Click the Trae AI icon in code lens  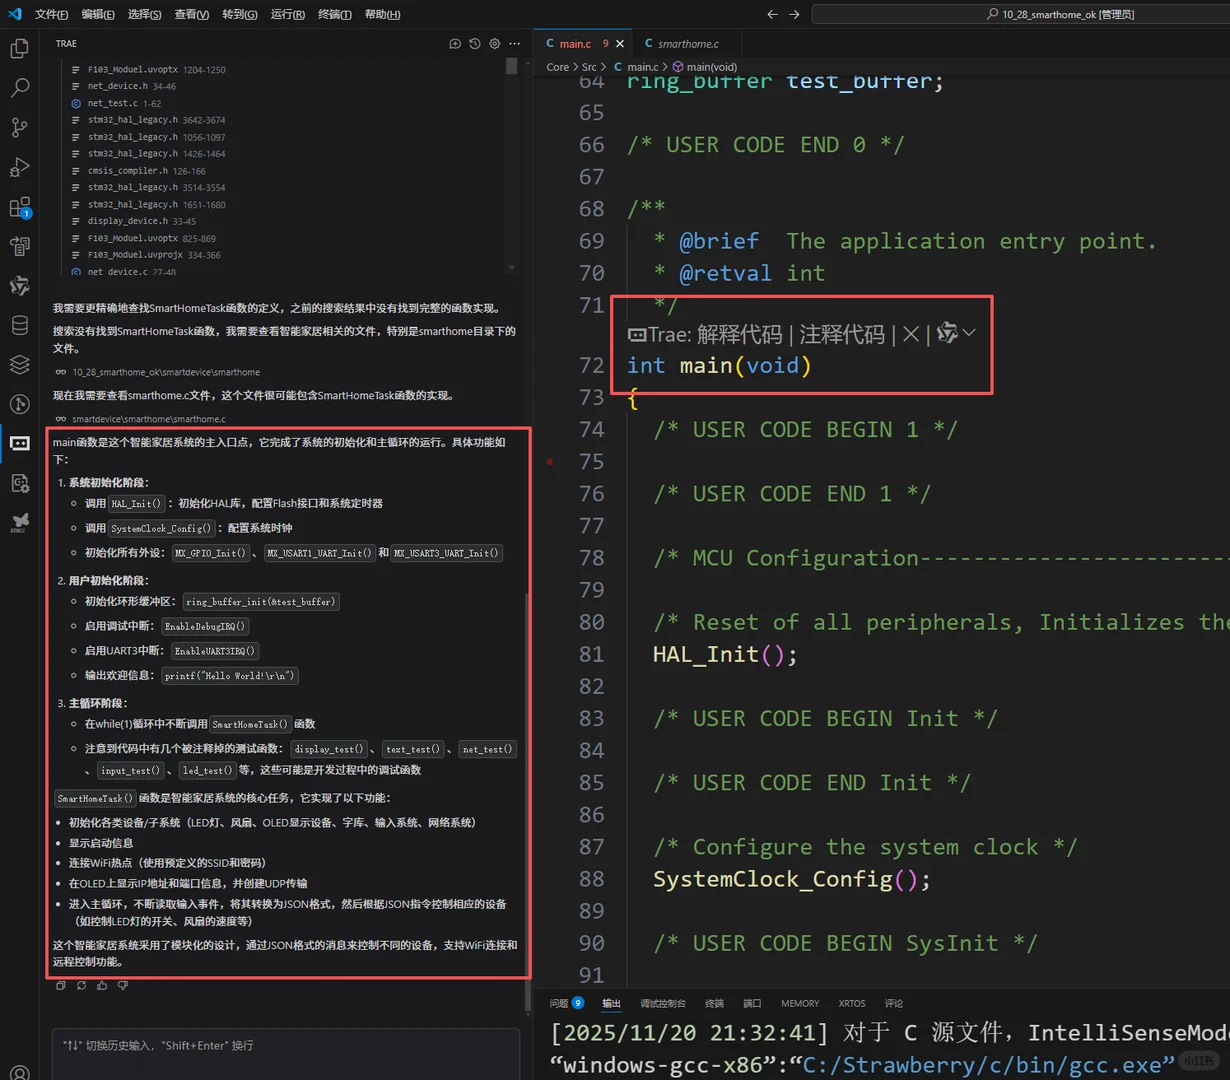[x=947, y=333]
